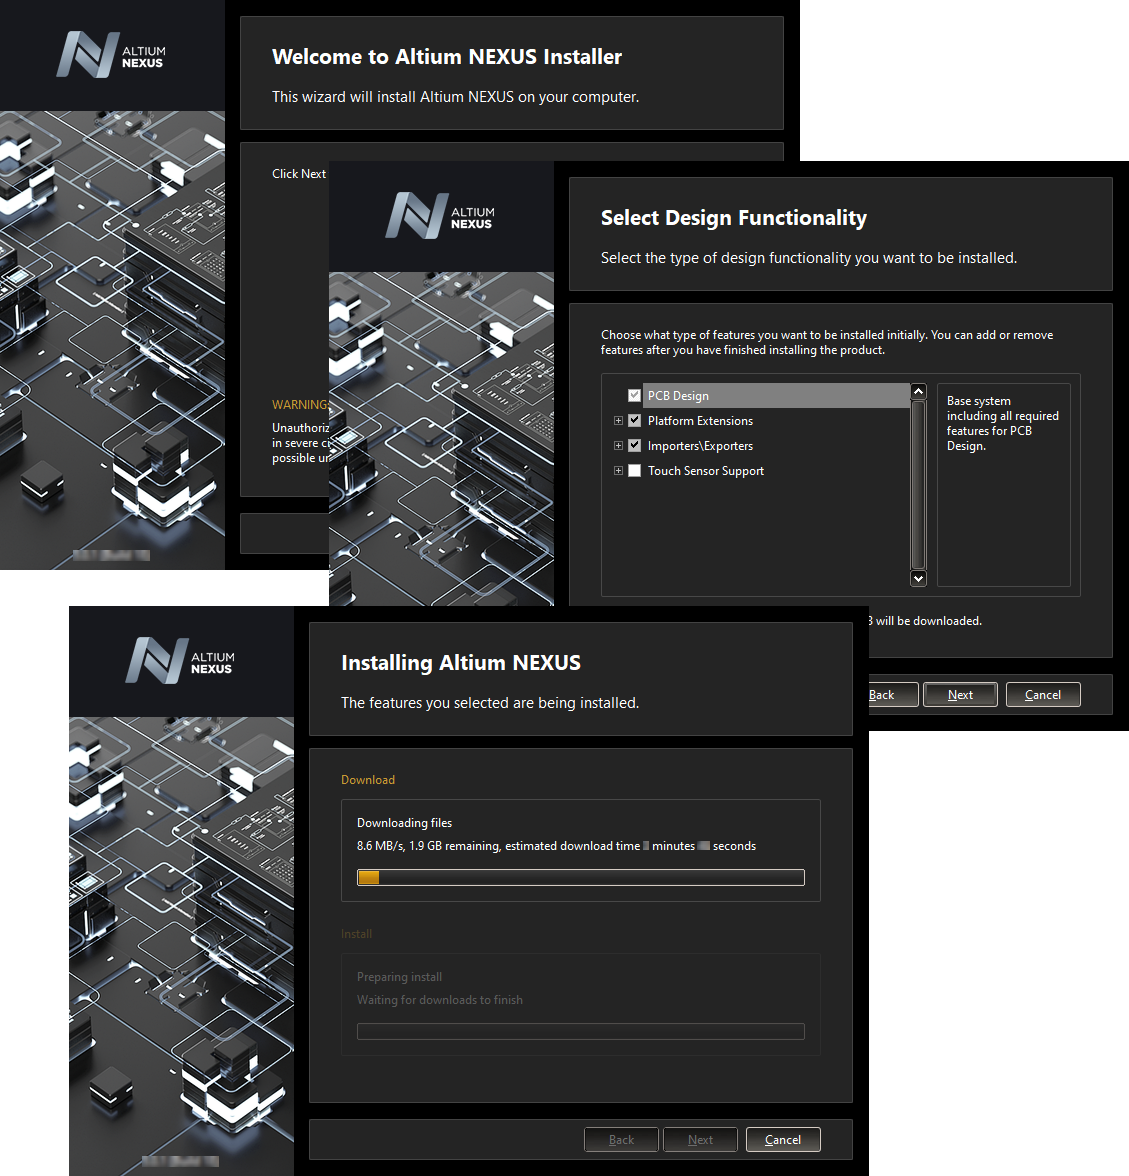Expand the Platform Extensions tree node

click(618, 421)
